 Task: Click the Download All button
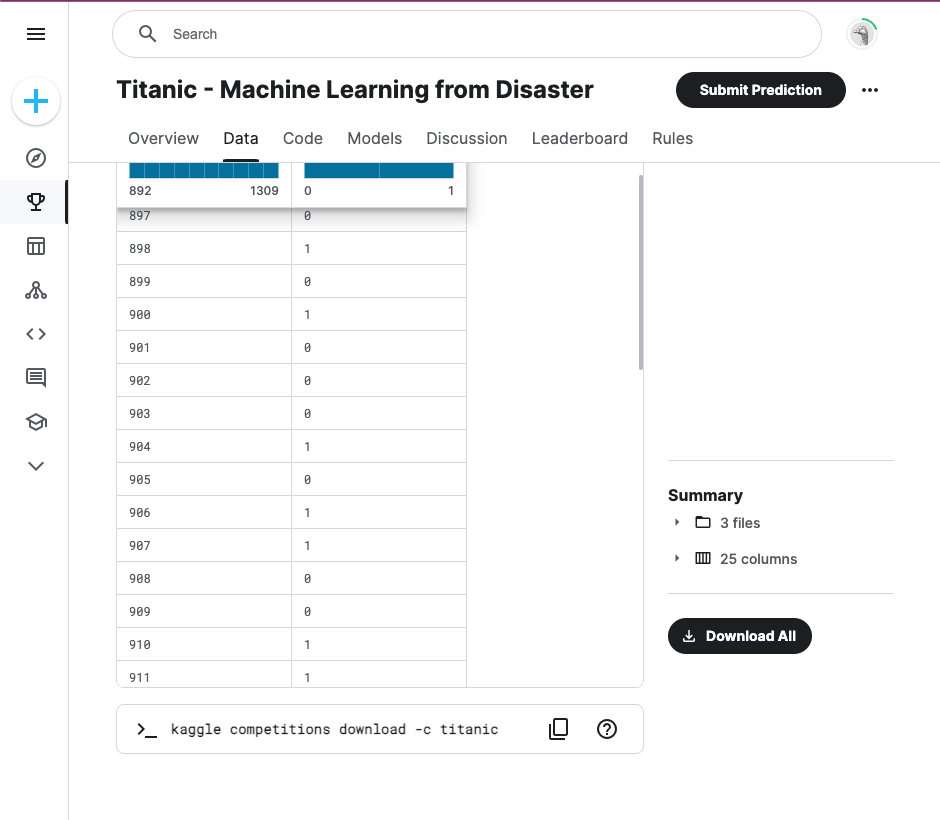pos(740,636)
